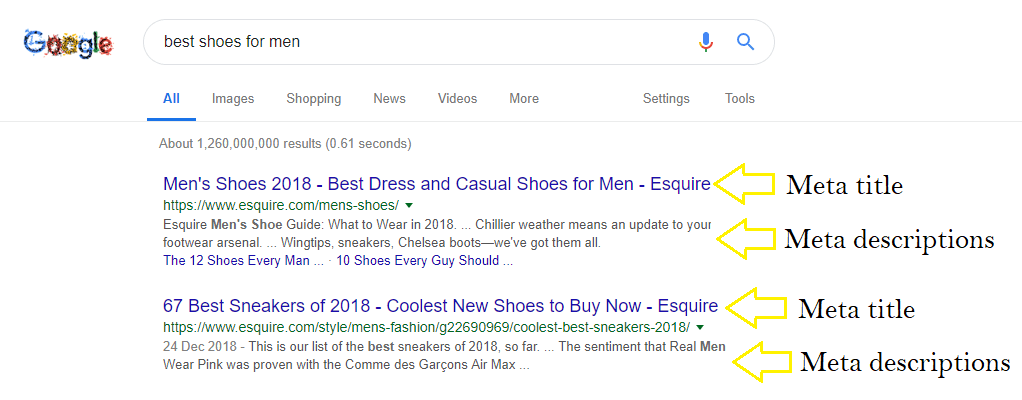Screen dimensions: 1022x400
Task: Expand the More search categories menu
Action: [524, 99]
